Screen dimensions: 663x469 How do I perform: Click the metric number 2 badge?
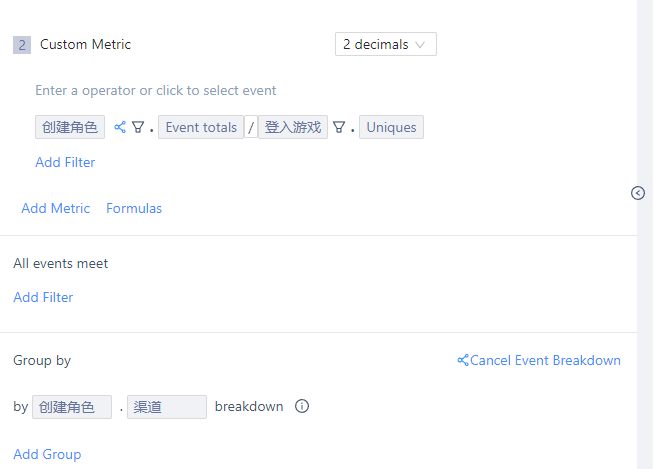pyautogui.click(x=21, y=45)
